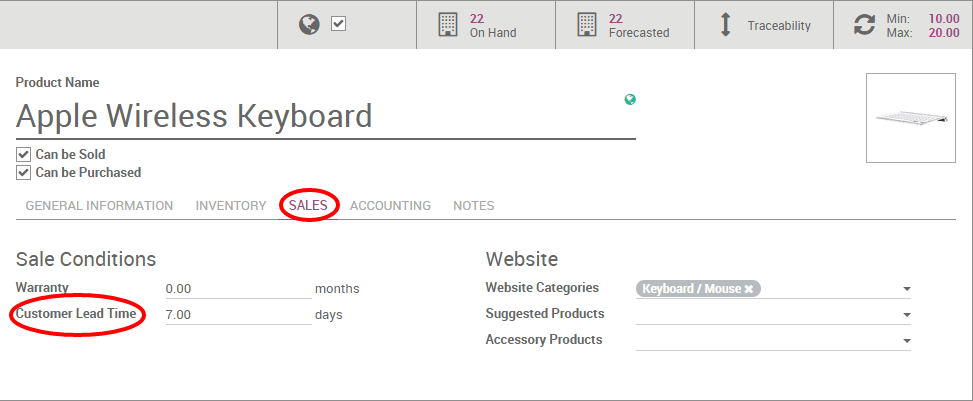The image size is (973, 401).
Task: Click the reordering rules refresh icon
Action: click(x=864, y=25)
